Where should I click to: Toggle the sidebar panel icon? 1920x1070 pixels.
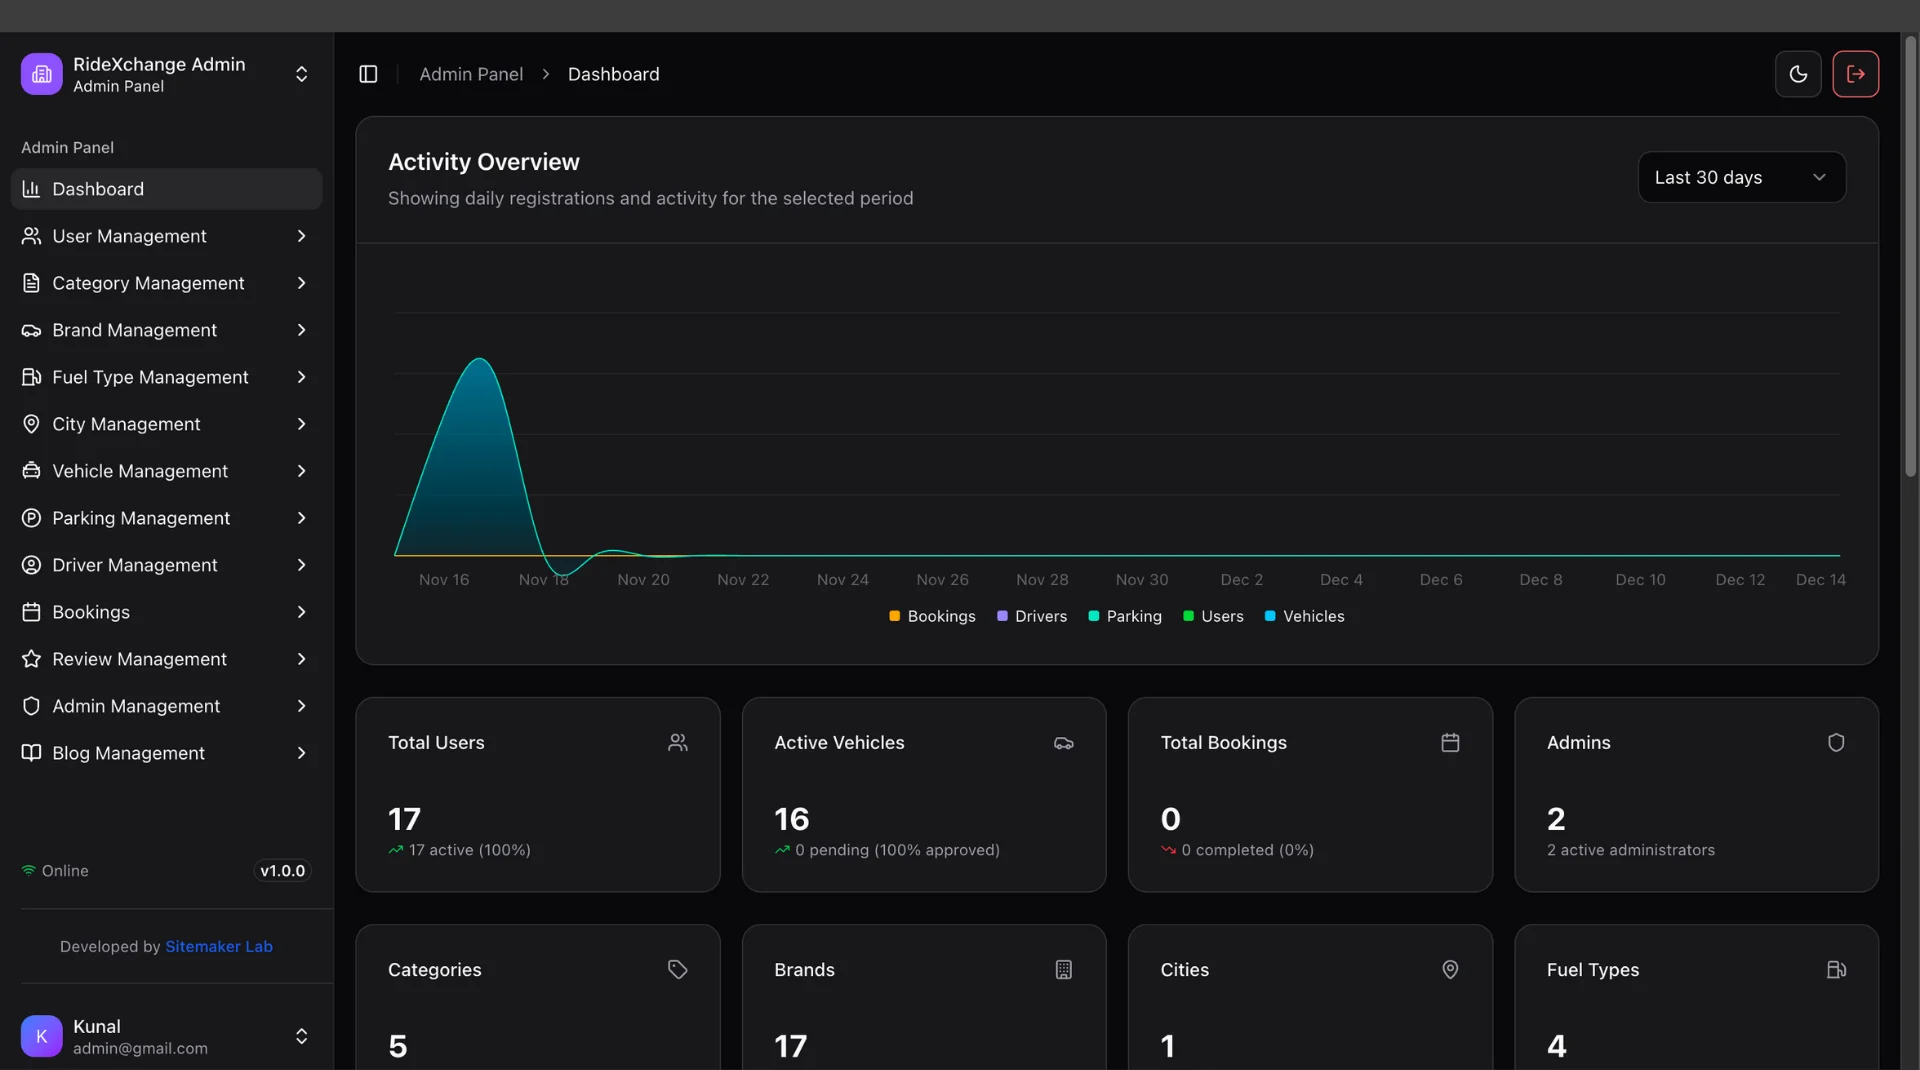point(368,74)
